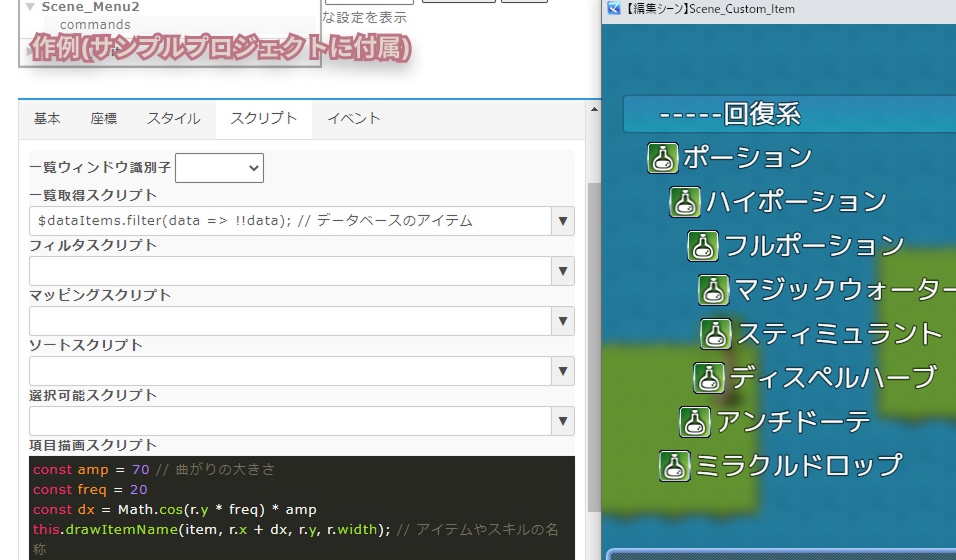Select the ハイポーション item name
This screenshot has height=560, width=956.
[796, 202]
